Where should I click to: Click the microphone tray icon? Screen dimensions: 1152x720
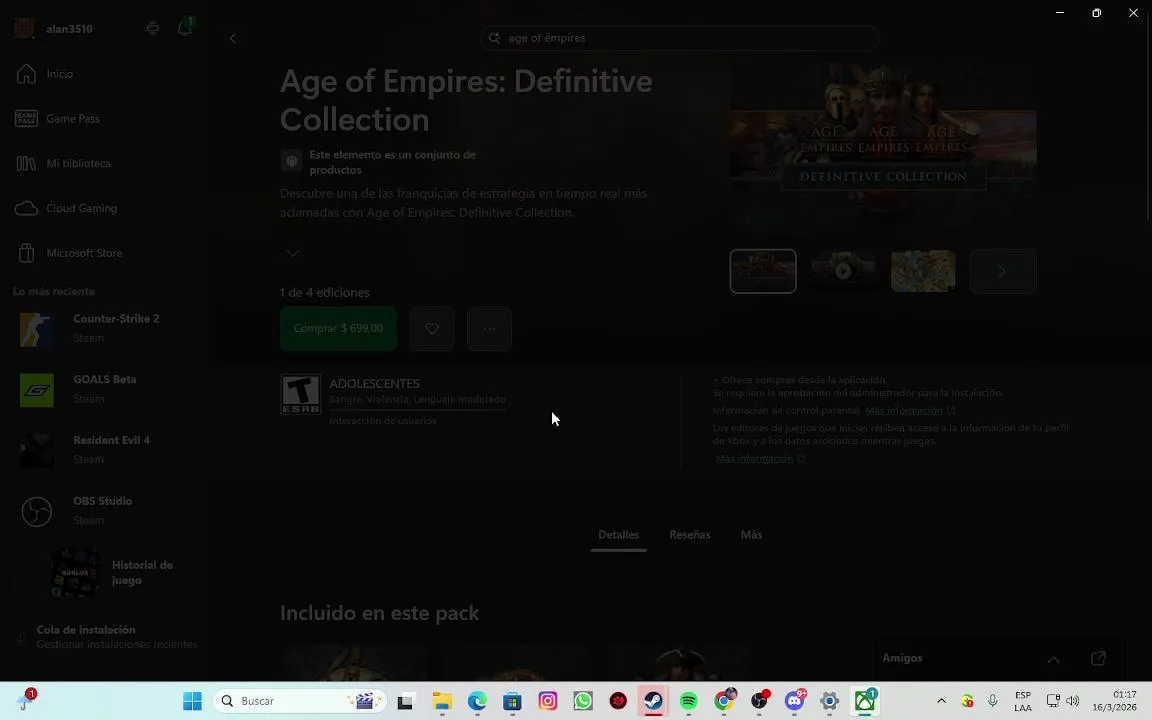coord(993,701)
